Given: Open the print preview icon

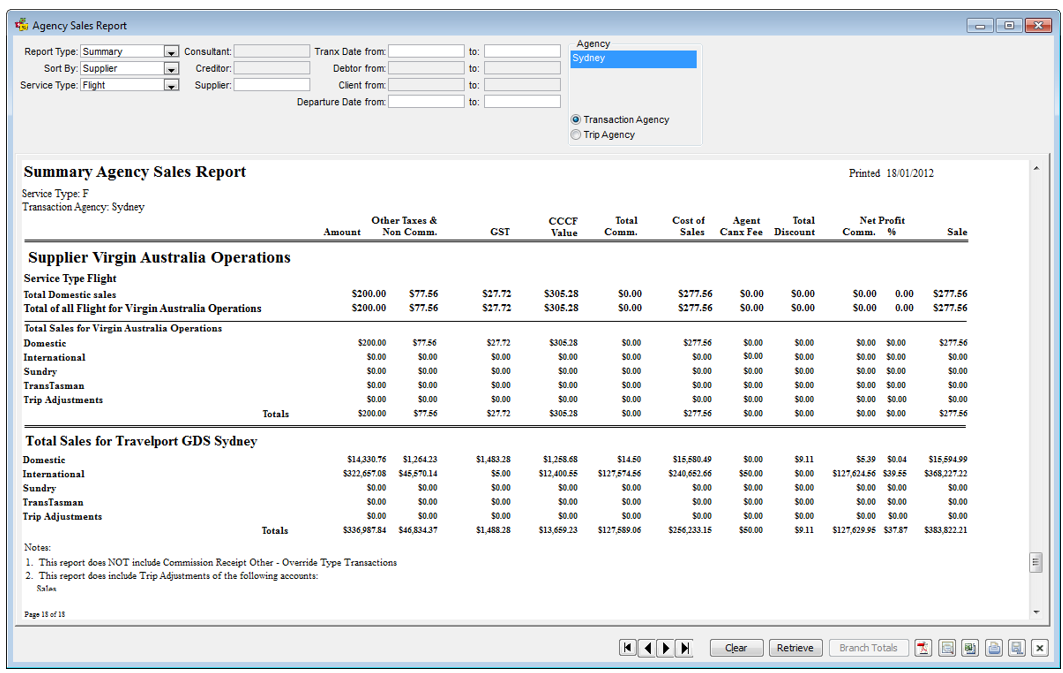Looking at the screenshot, I should (946, 647).
